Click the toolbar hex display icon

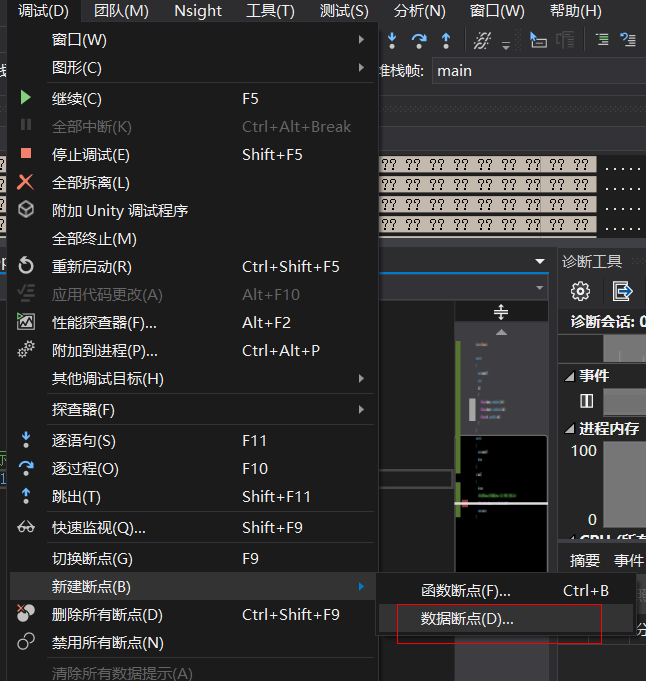[482, 40]
